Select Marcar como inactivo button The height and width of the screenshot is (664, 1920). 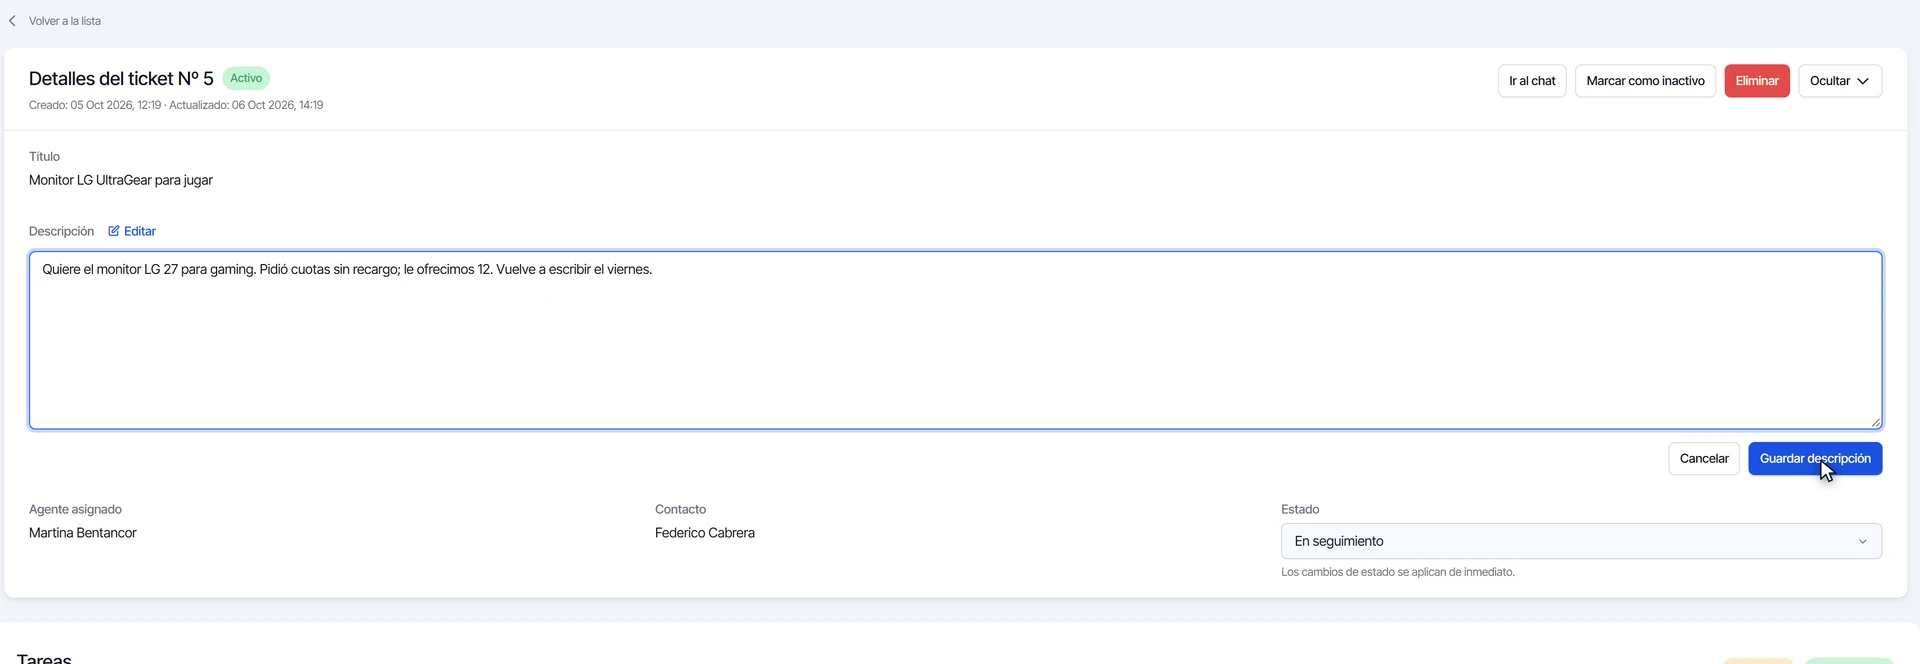point(1645,81)
